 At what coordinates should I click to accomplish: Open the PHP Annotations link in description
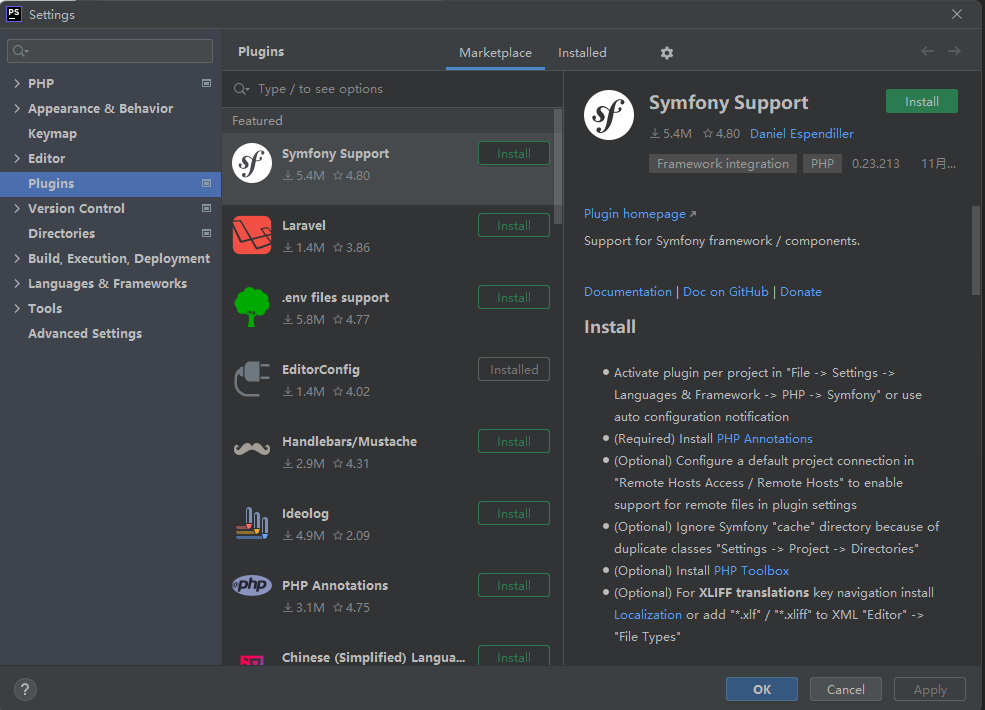pos(765,439)
